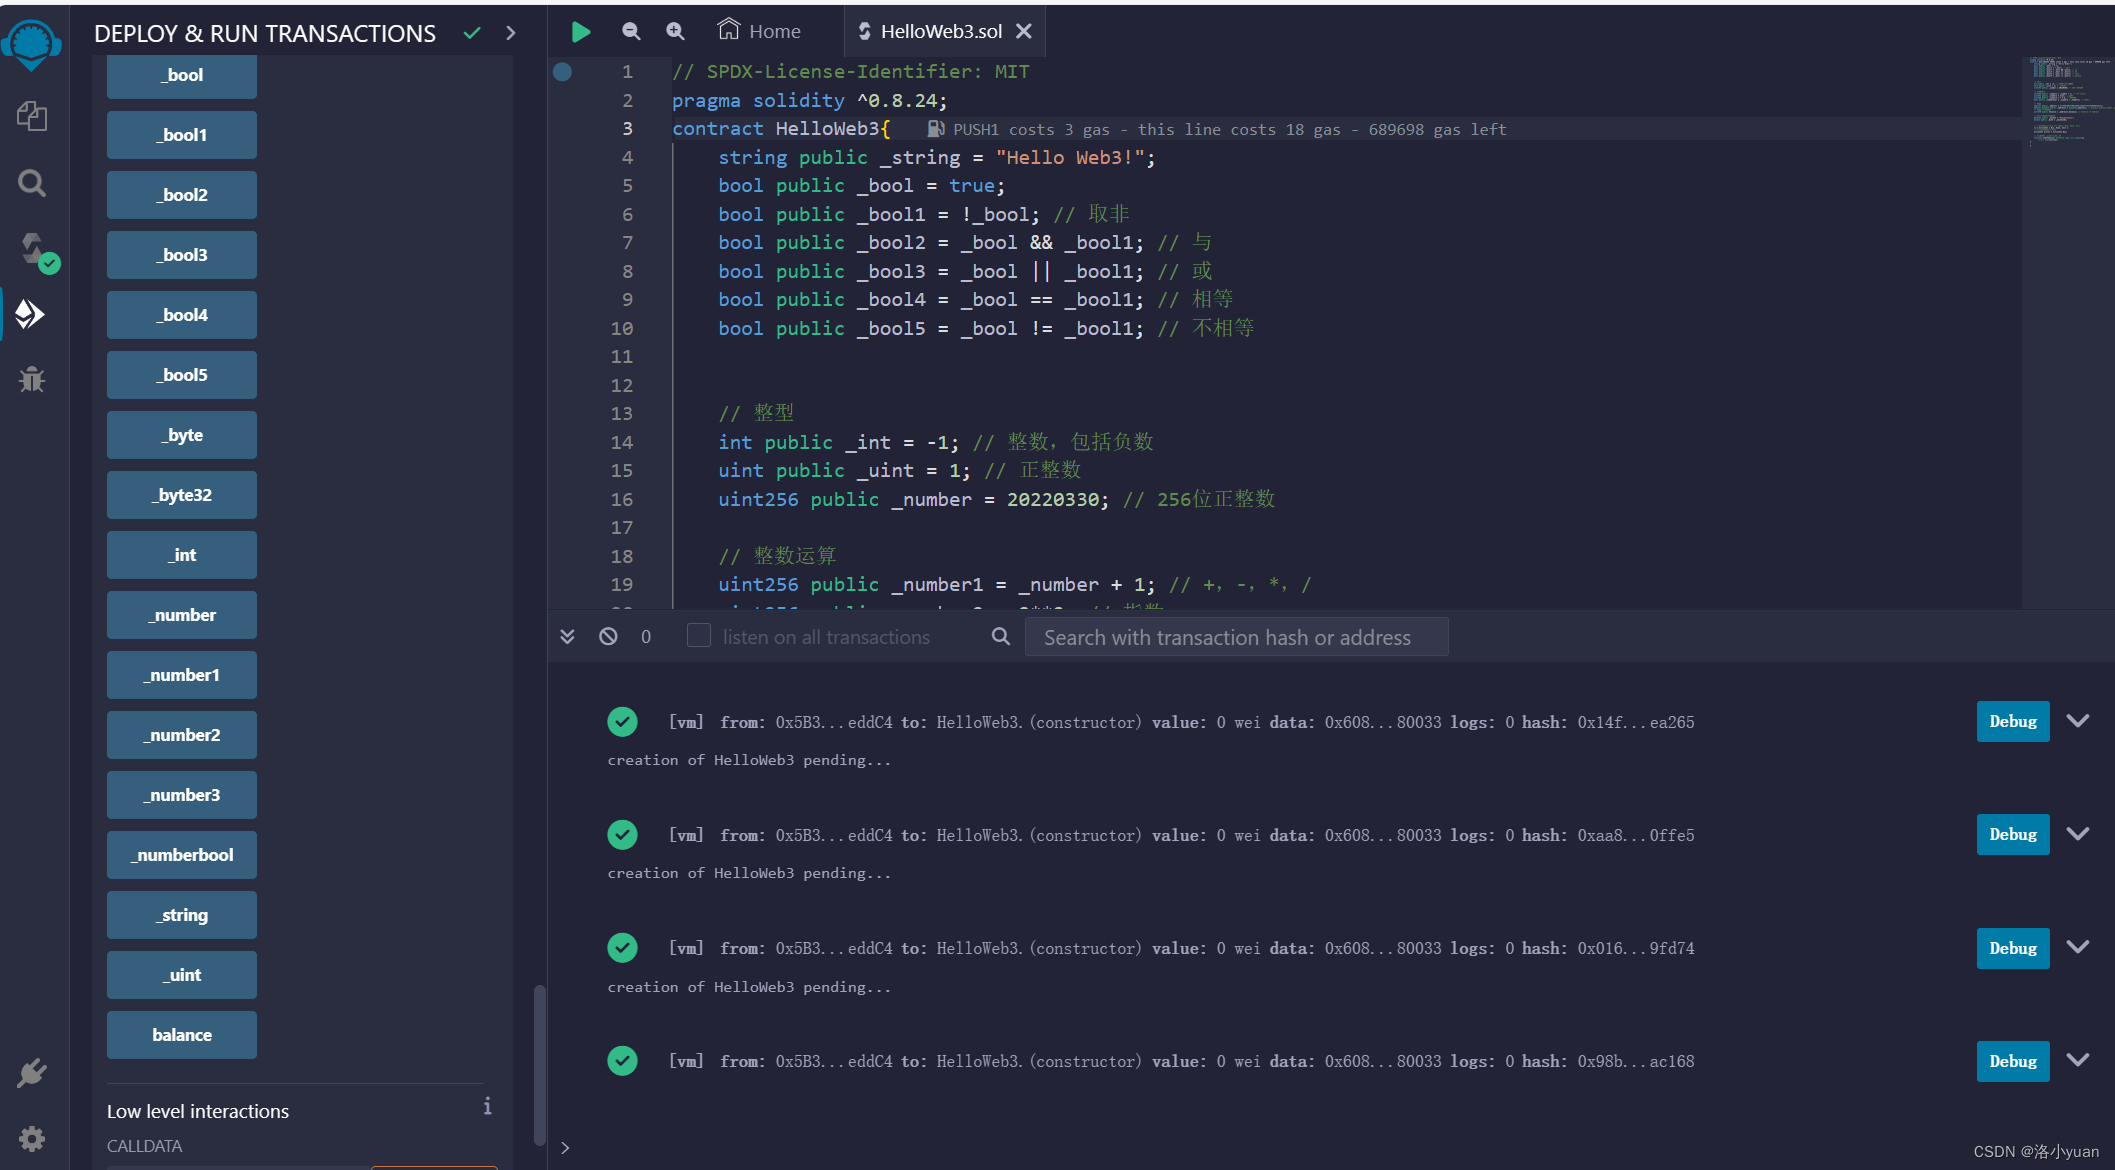Image resolution: width=2115 pixels, height=1170 pixels.
Task: Zoom out the editor font
Action: click(x=631, y=31)
